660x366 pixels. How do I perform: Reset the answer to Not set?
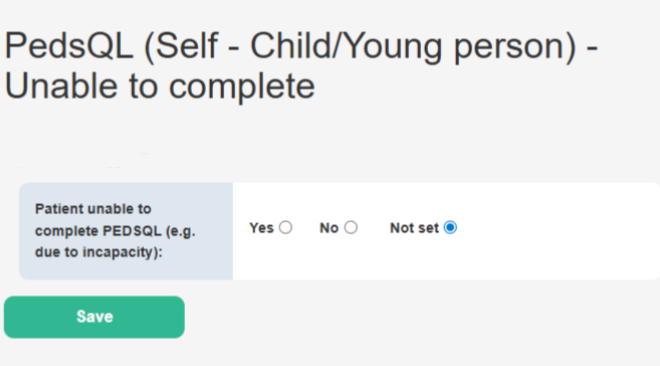[450, 228]
